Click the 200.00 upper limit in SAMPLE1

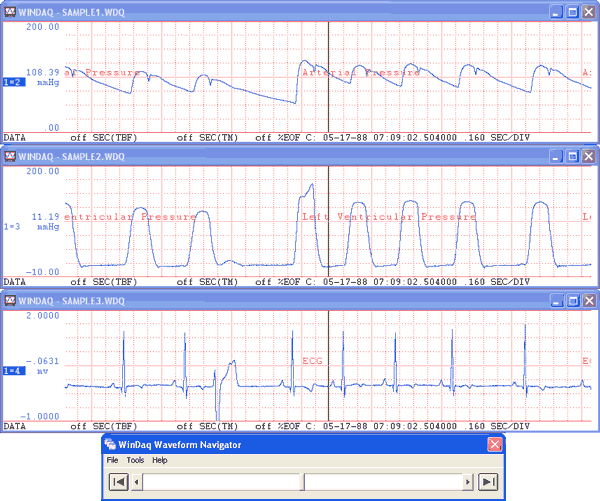42,27
